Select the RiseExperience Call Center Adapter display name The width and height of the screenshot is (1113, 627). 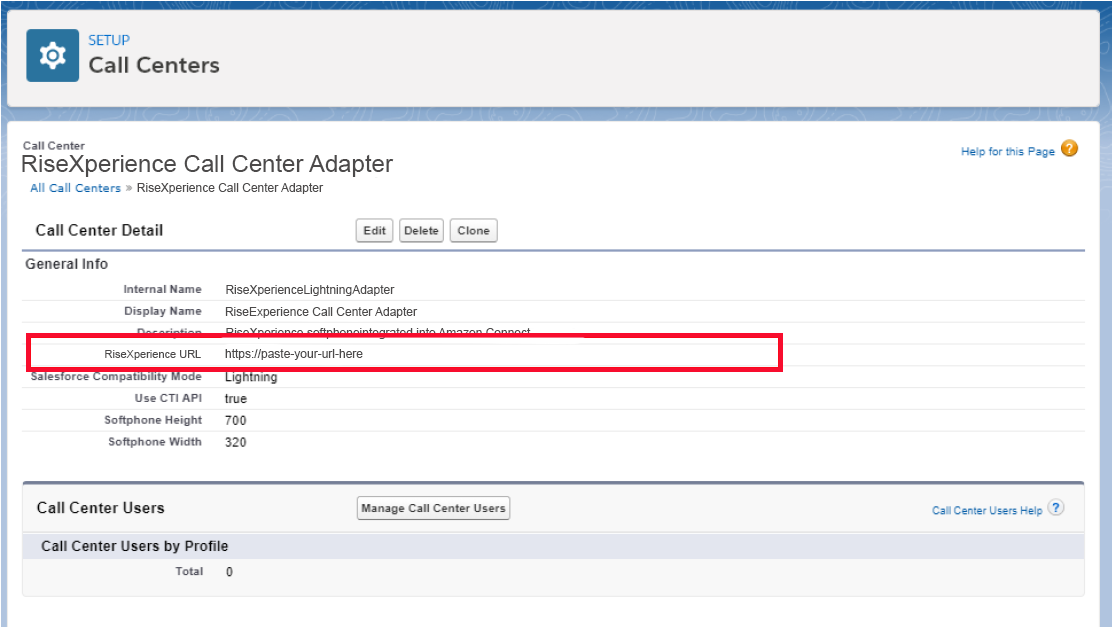(321, 312)
